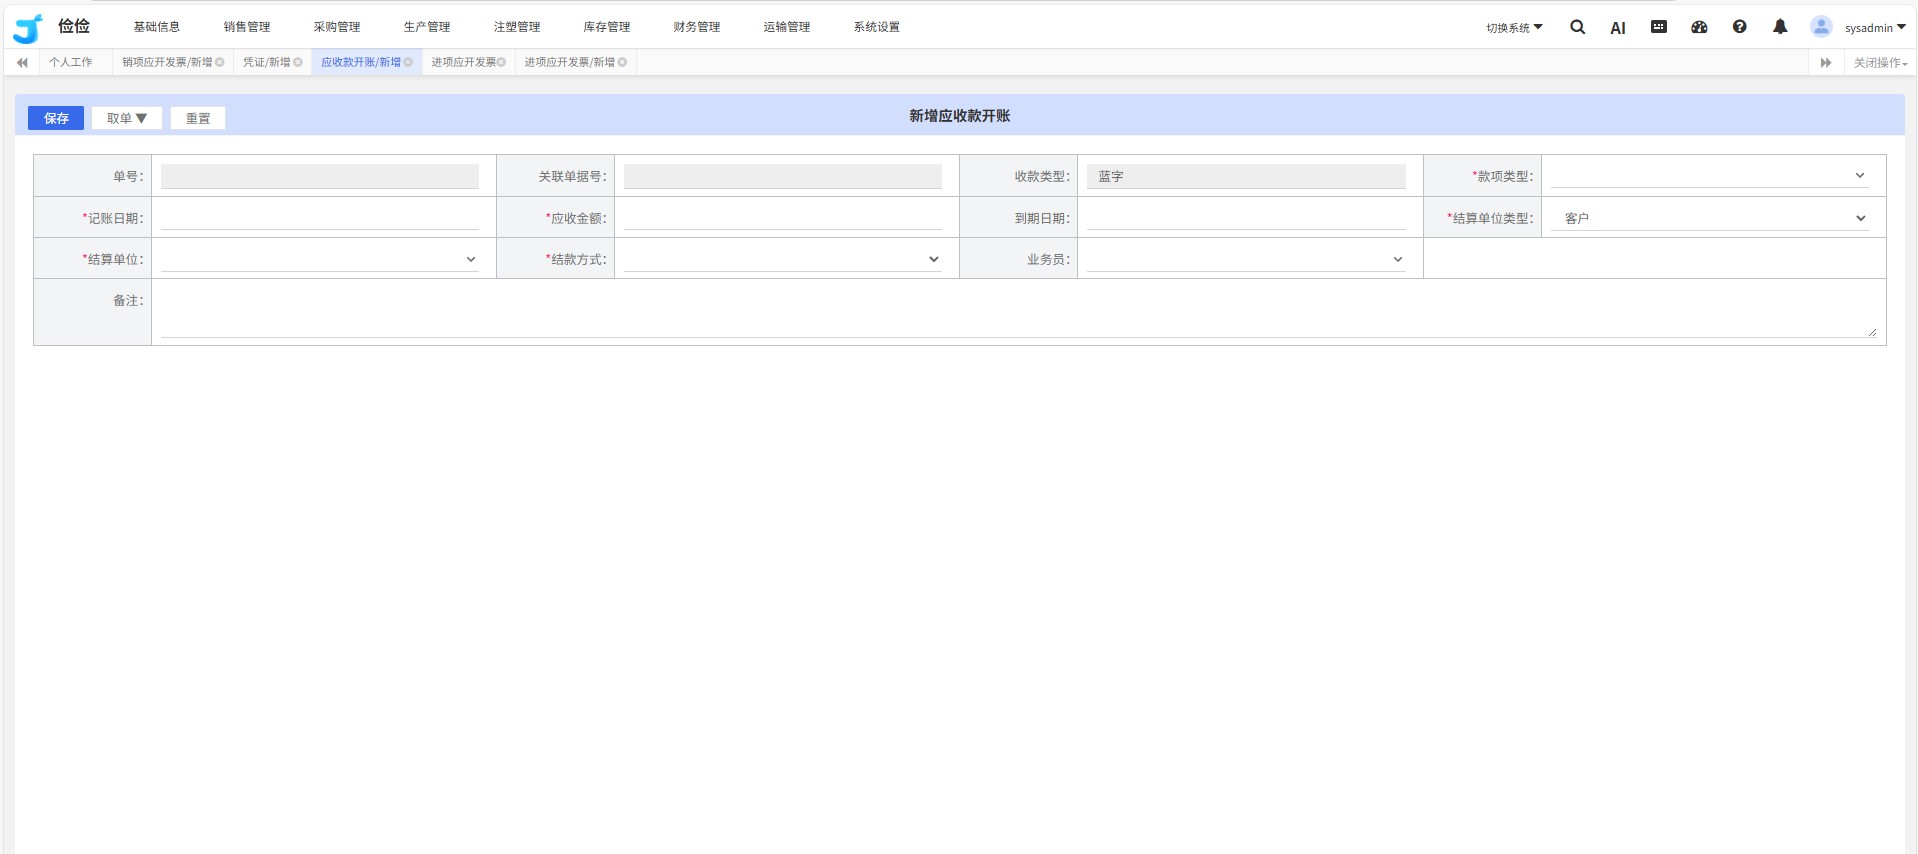Switch to the 进项应开发票 tab
1918x854 pixels.
pos(463,62)
